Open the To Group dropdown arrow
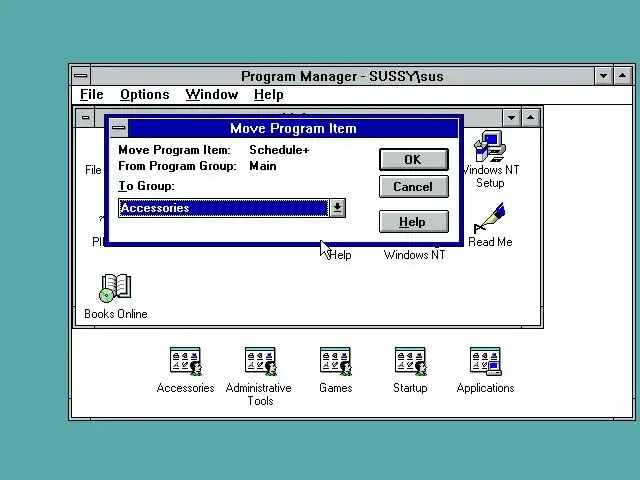The image size is (640, 480). 337,208
